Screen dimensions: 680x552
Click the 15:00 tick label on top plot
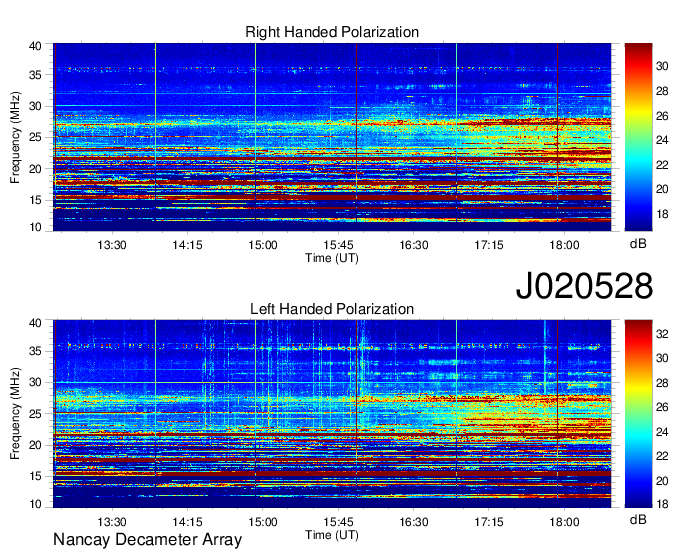click(x=263, y=245)
